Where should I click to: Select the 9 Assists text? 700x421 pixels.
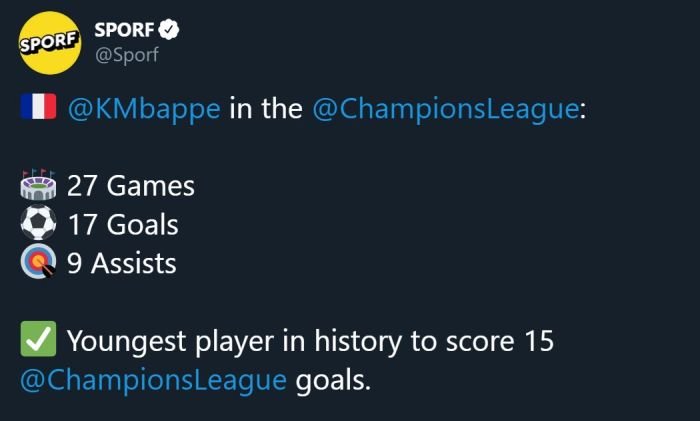click(122, 263)
